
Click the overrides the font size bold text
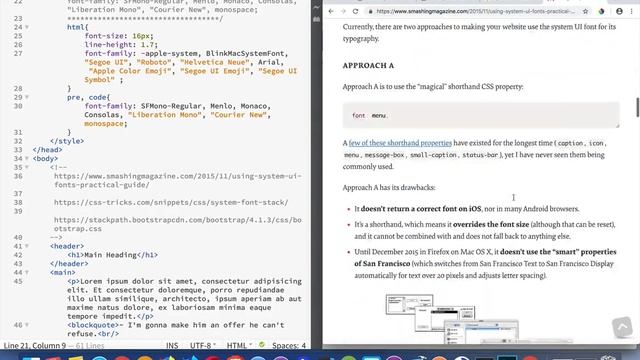(x=491, y=224)
